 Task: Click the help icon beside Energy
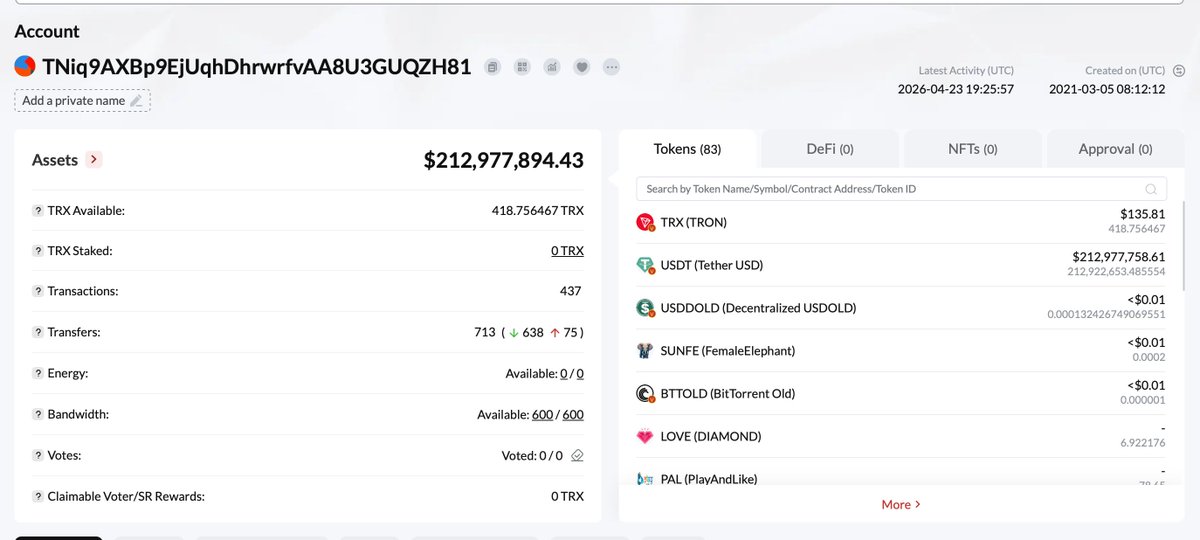tap(38, 373)
